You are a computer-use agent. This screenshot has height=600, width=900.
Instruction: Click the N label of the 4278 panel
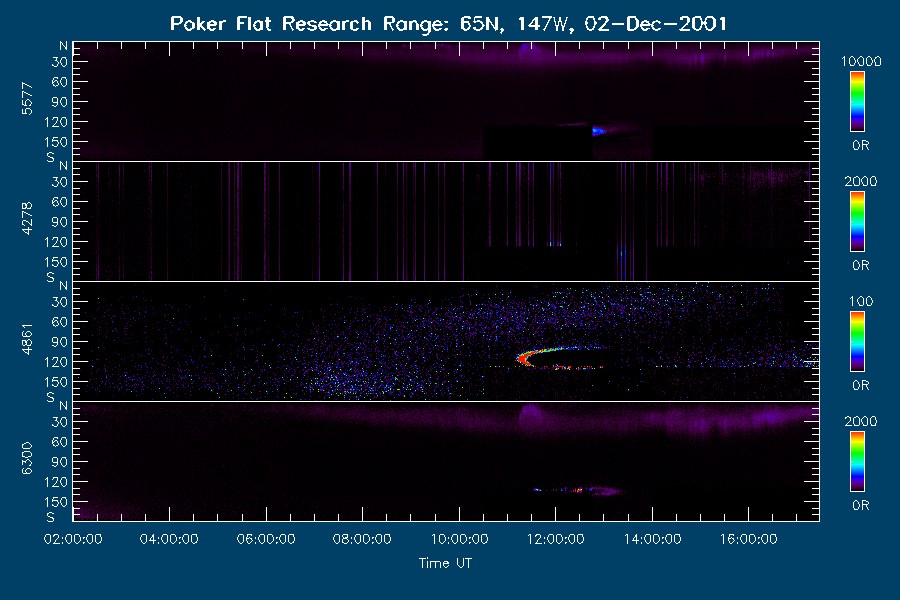coord(63,166)
